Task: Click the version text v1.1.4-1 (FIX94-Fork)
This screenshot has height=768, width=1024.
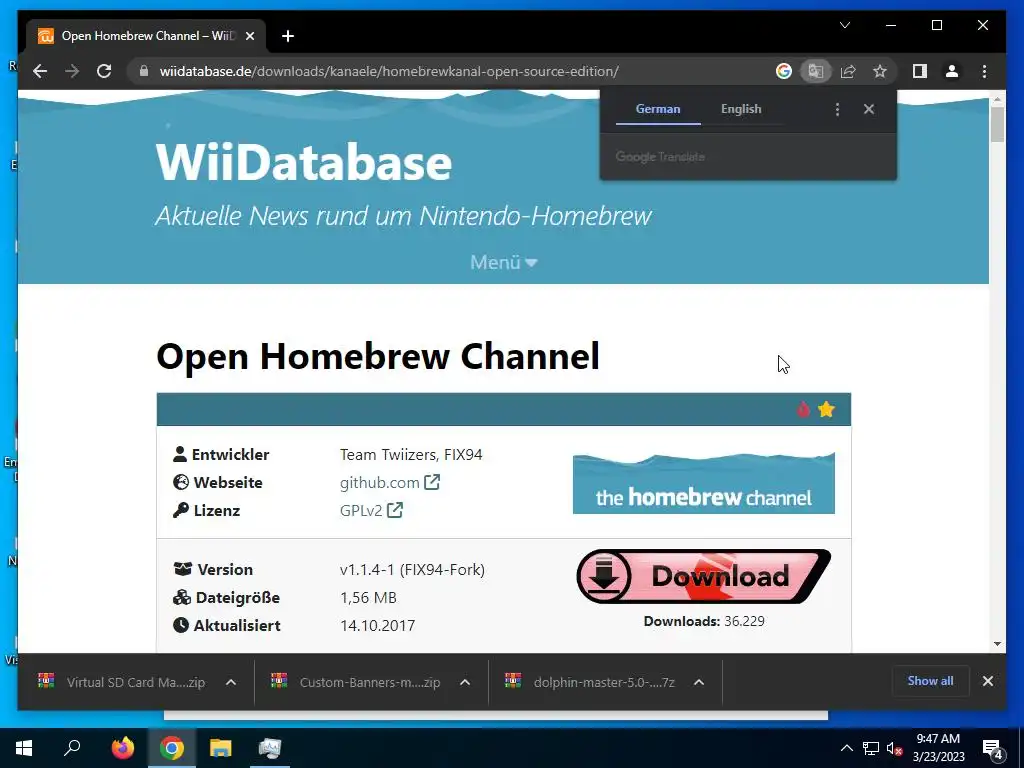Action: click(412, 569)
